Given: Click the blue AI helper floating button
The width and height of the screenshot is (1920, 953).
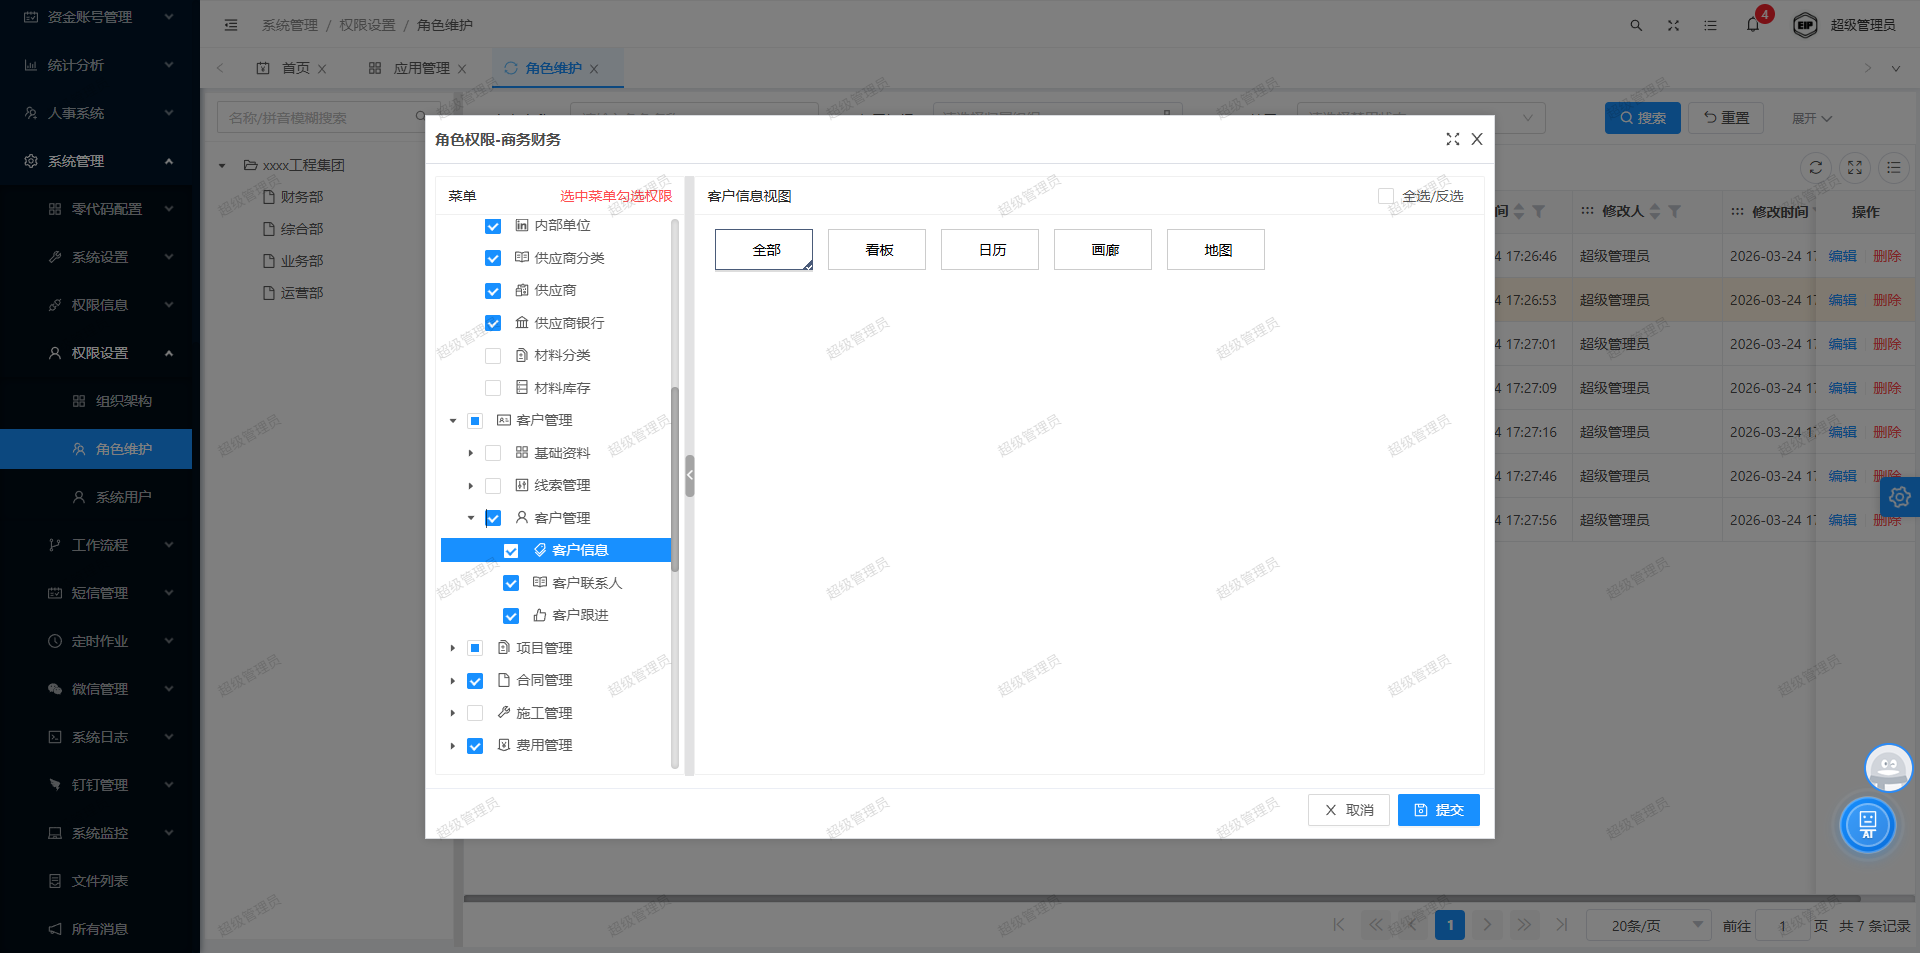Looking at the screenshot, I should coord(1867,825).
